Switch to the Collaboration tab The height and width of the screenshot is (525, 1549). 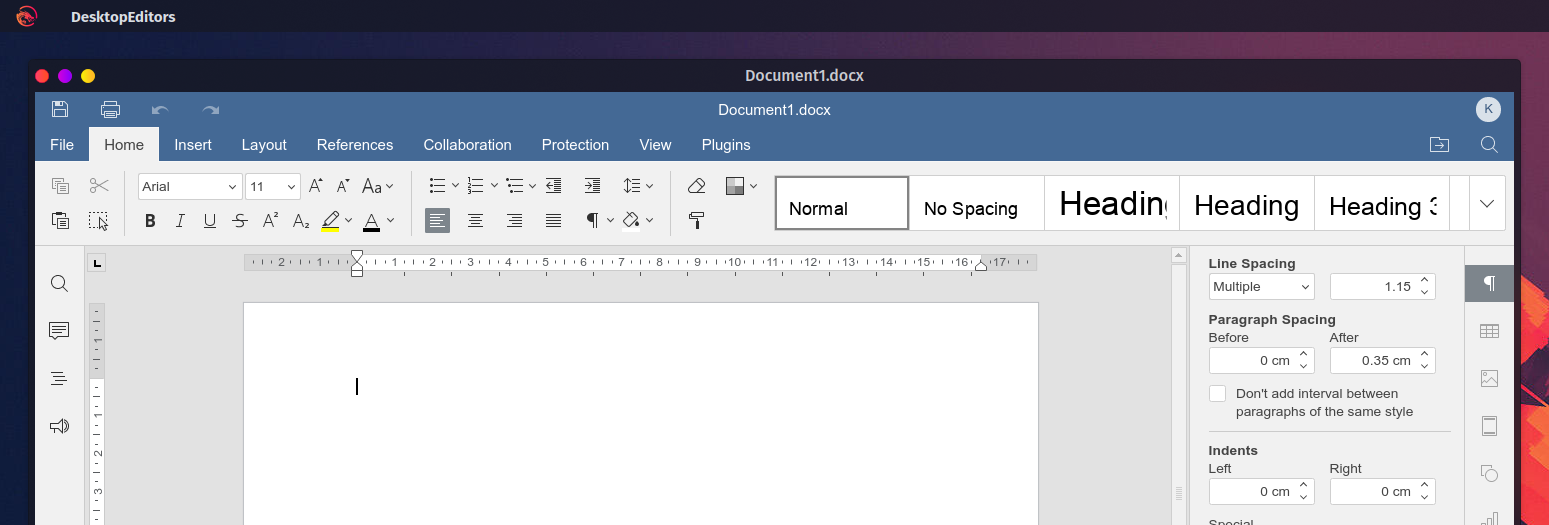(x=467, y=145)
